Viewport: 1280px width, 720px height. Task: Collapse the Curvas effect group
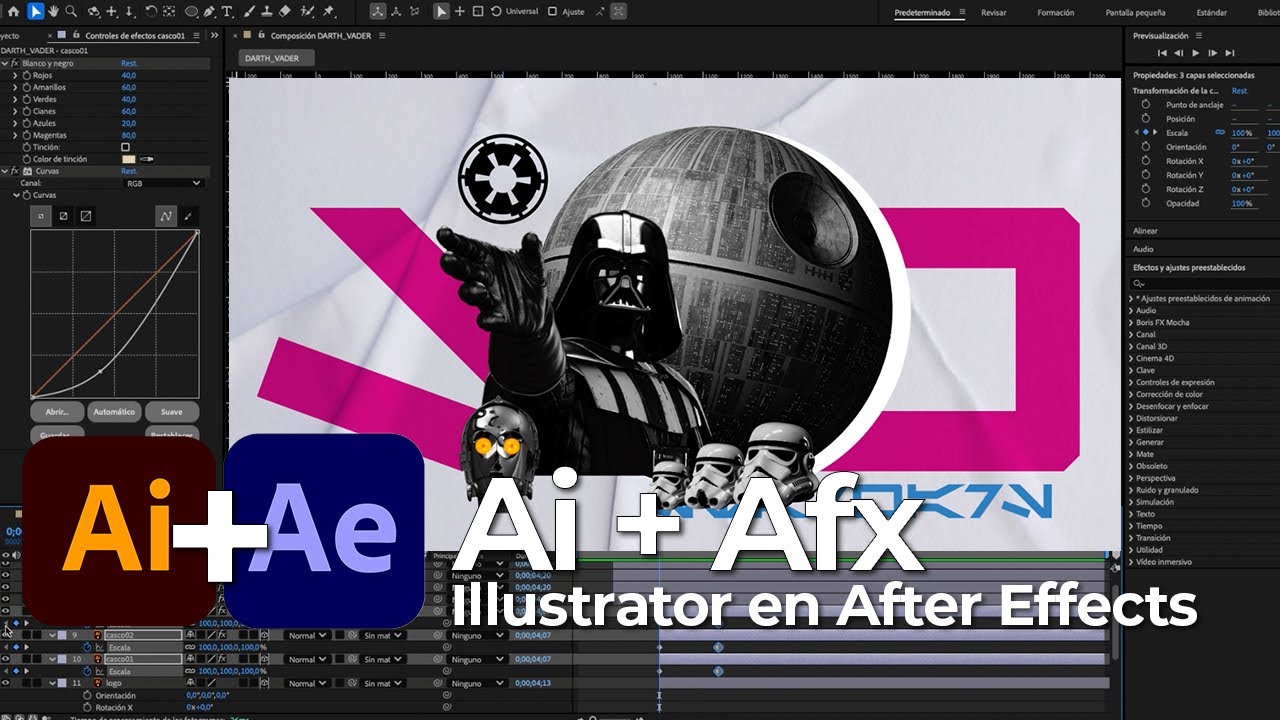point(5,171)
